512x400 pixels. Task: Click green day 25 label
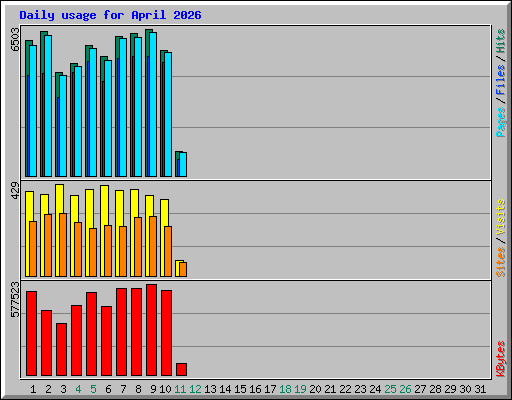(x=390, y=389)
